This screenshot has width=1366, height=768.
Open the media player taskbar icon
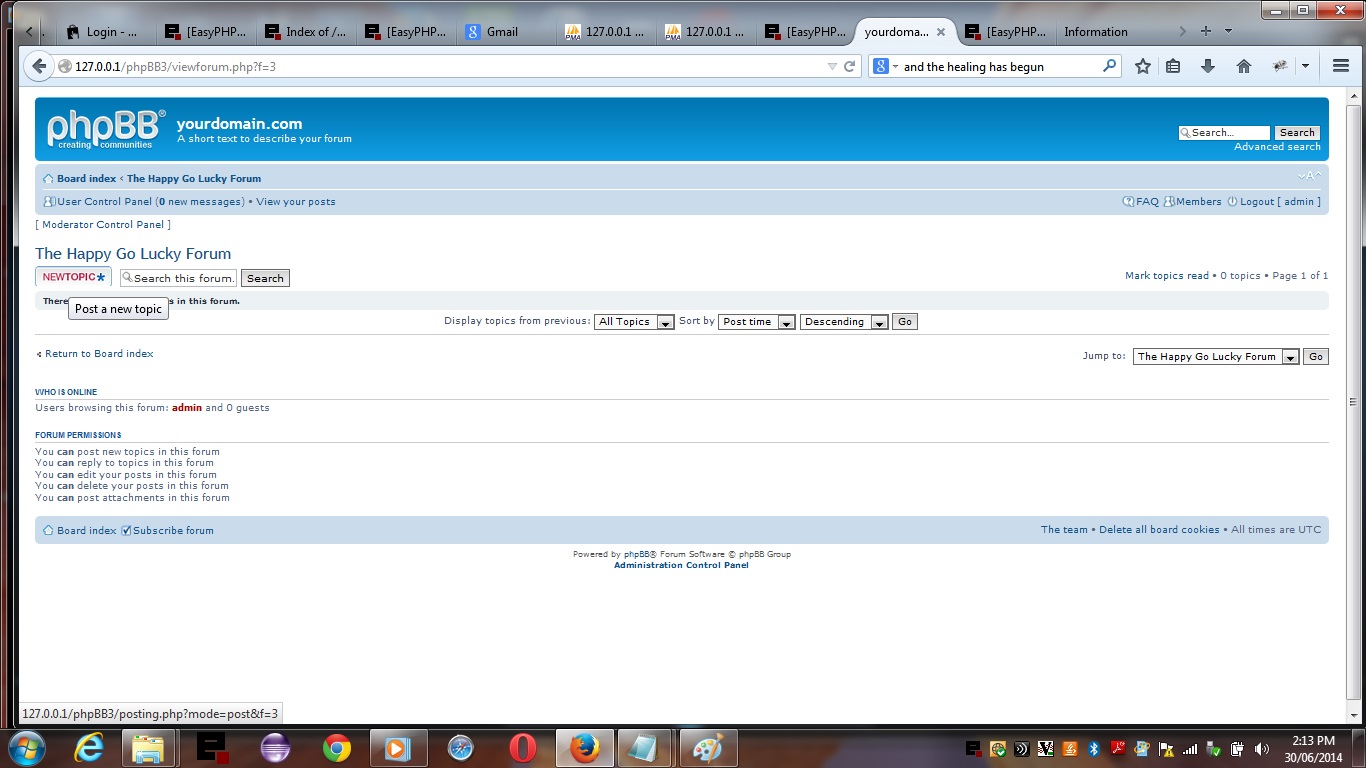pyautogui.click(x=398, y=747)
